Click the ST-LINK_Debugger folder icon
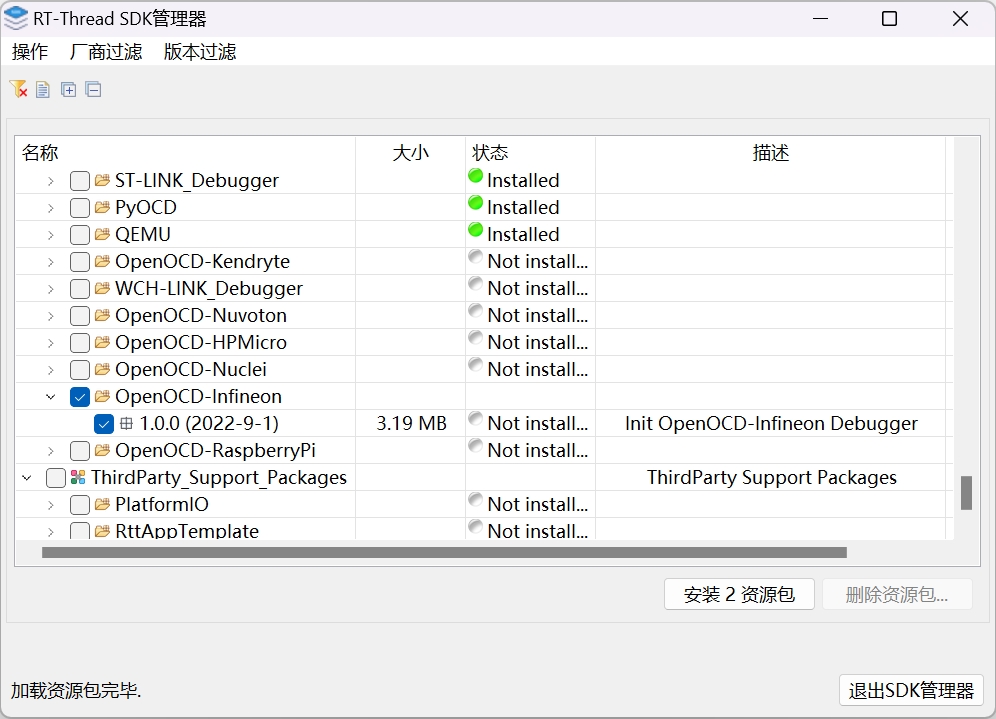This screenshot has width=996, height=719. click(x=102, y=180)
